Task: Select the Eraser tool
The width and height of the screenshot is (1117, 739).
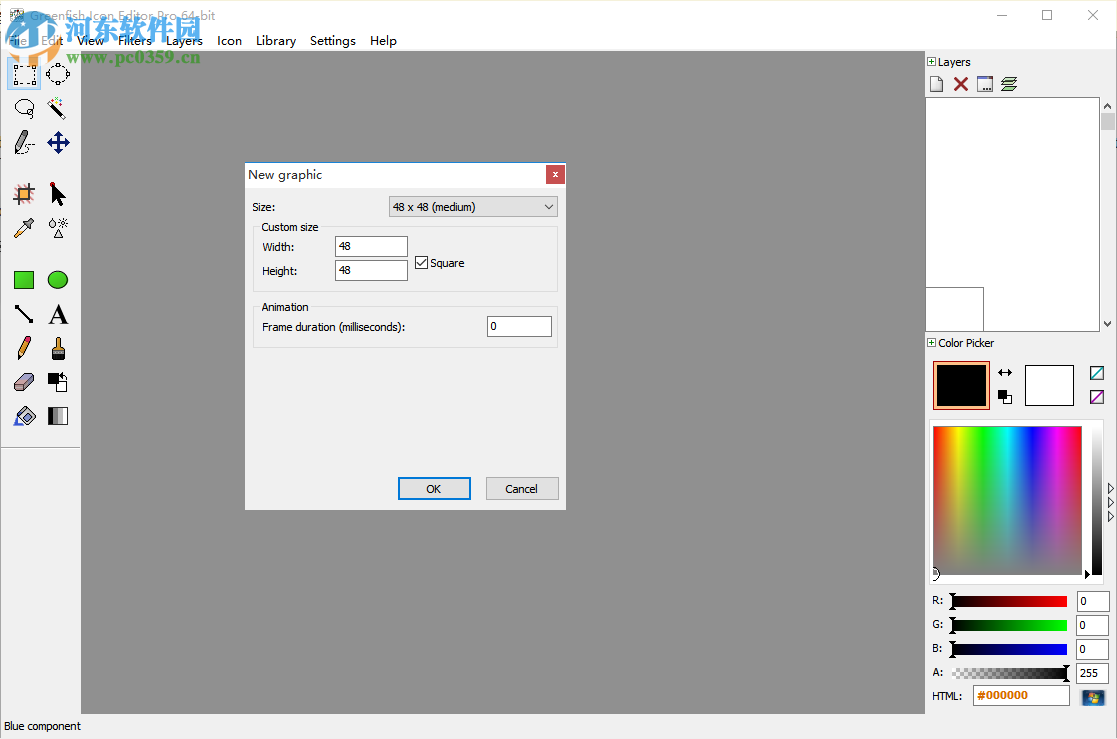Action: pos(24,383)
